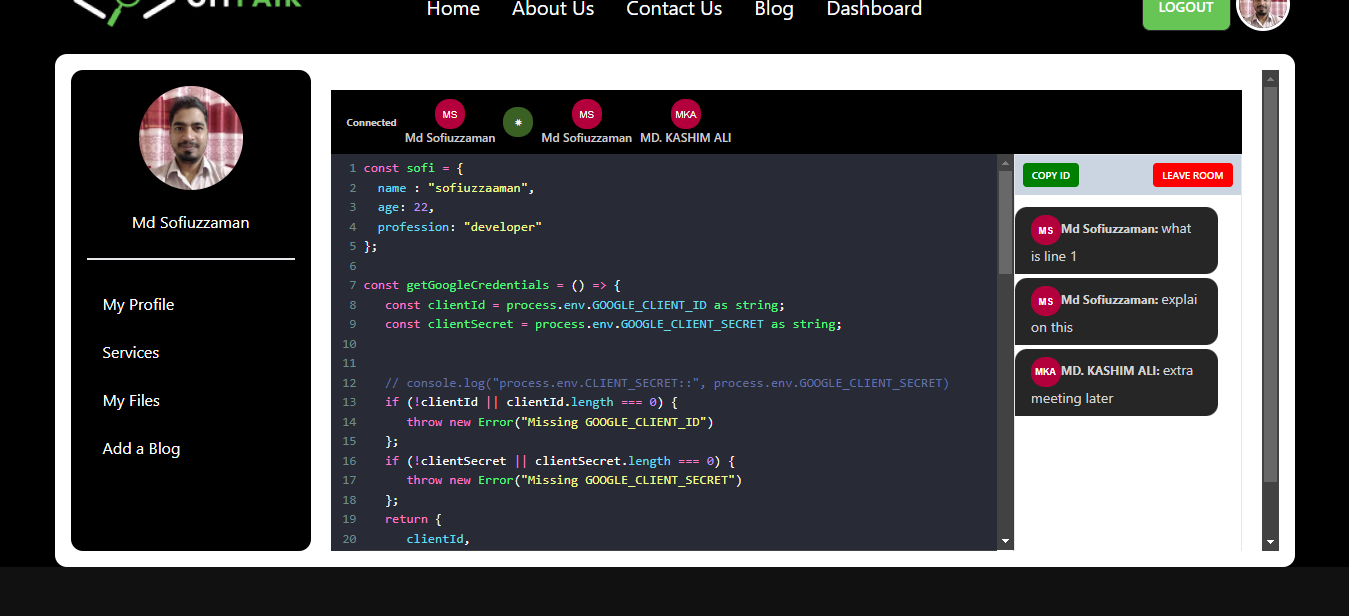Screen dimensions: 1349x616
Task: Click line number 10 in the gutter
Action: 349,344
